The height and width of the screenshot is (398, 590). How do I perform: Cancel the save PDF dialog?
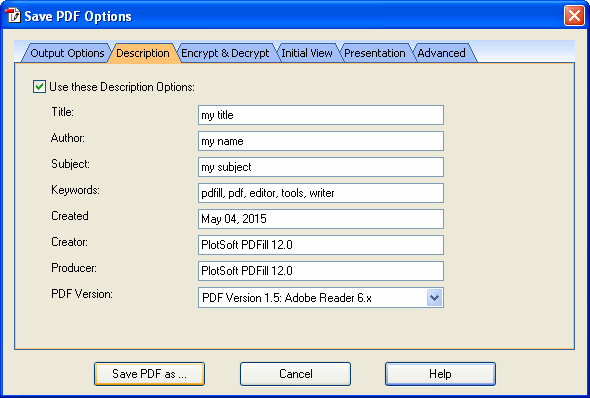(295, 374)
